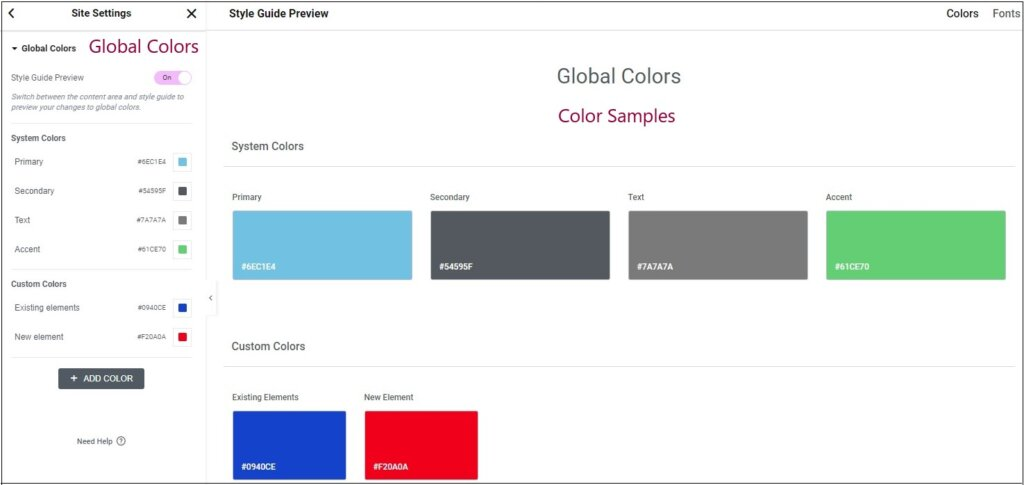Turn off the Style Guide Preview toggle

[172, 77]
